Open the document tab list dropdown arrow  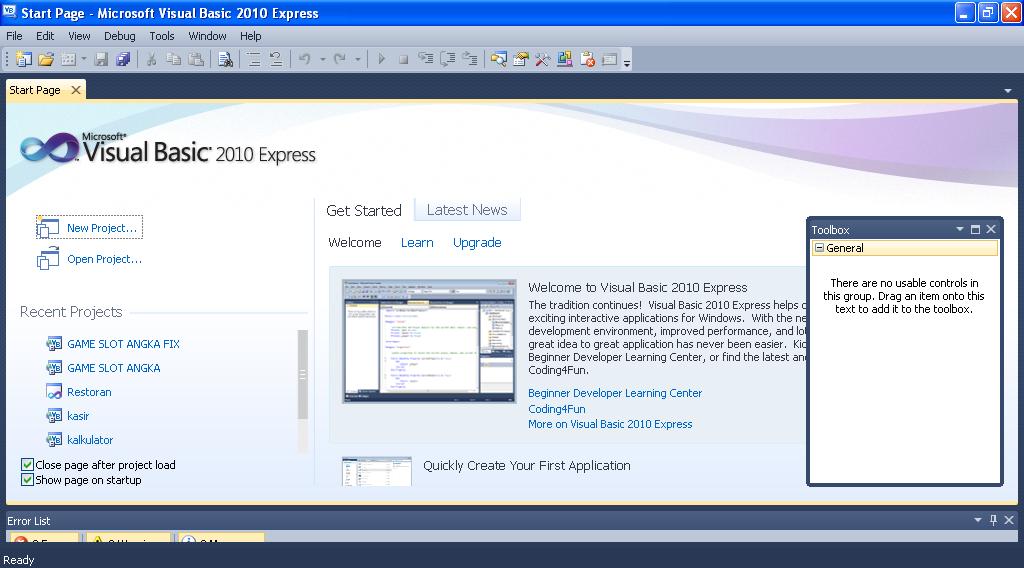tap(1008, 91)
